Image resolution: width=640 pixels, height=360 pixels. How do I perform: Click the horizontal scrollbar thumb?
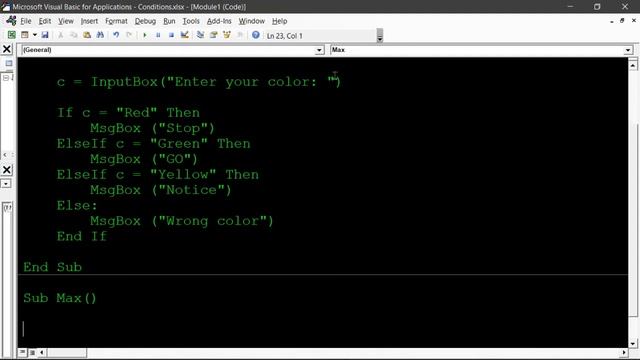pos(66,352)
